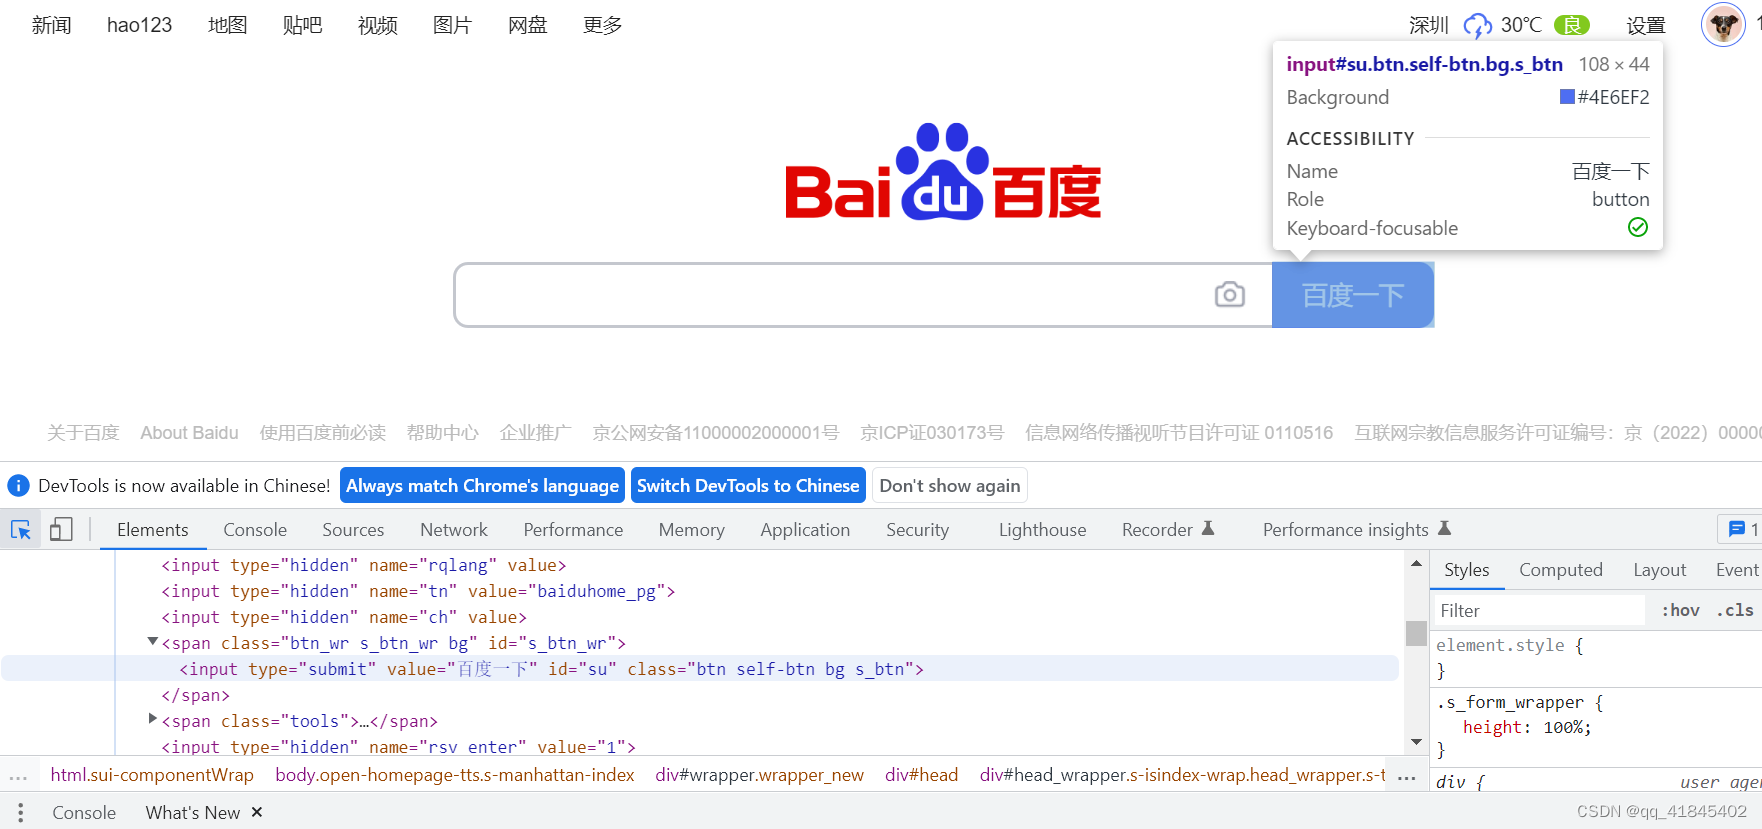The height and width of the screenshot is (829, 1762).
Task: Open the 图片 link
Action: pos(452,25)
